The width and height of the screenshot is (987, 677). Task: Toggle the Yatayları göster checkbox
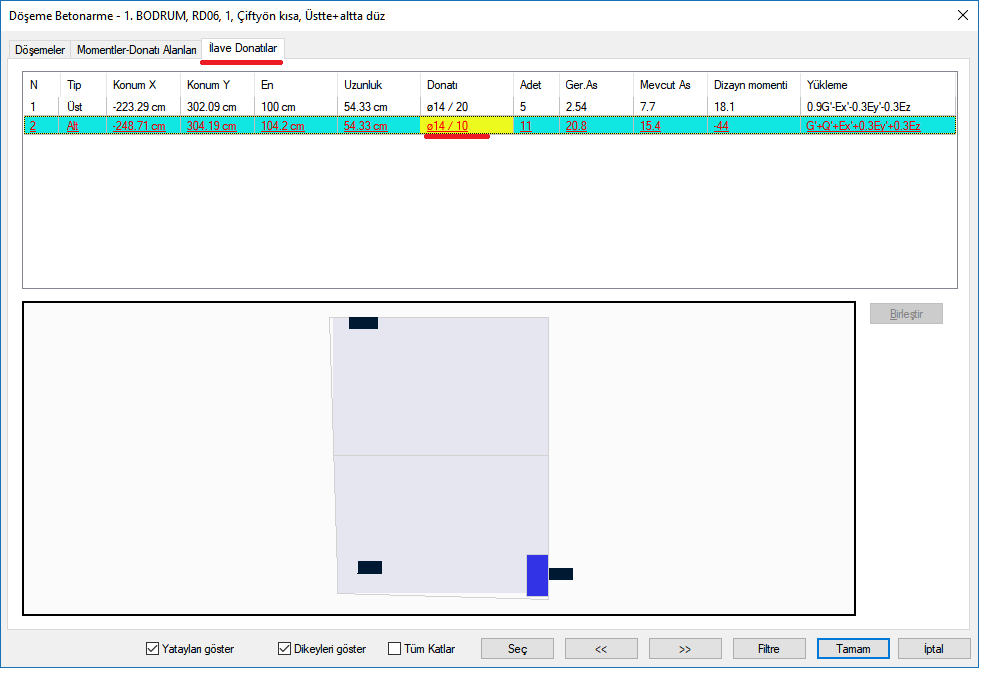coord(152,649)
